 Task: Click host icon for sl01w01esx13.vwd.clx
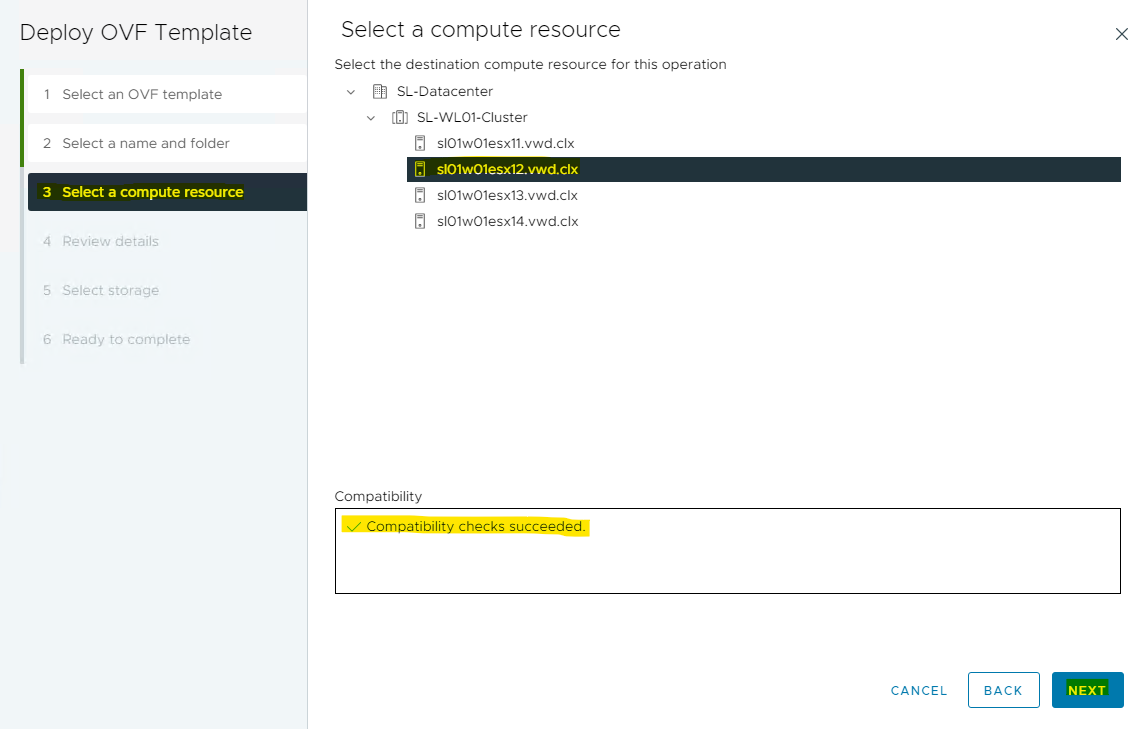tap(420, 195)
